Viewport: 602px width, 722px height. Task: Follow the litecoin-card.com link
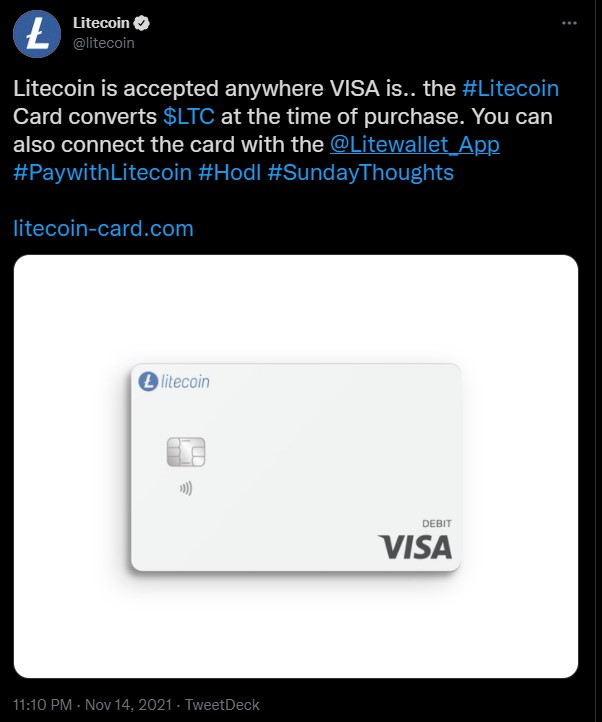(x=103, y=228)
